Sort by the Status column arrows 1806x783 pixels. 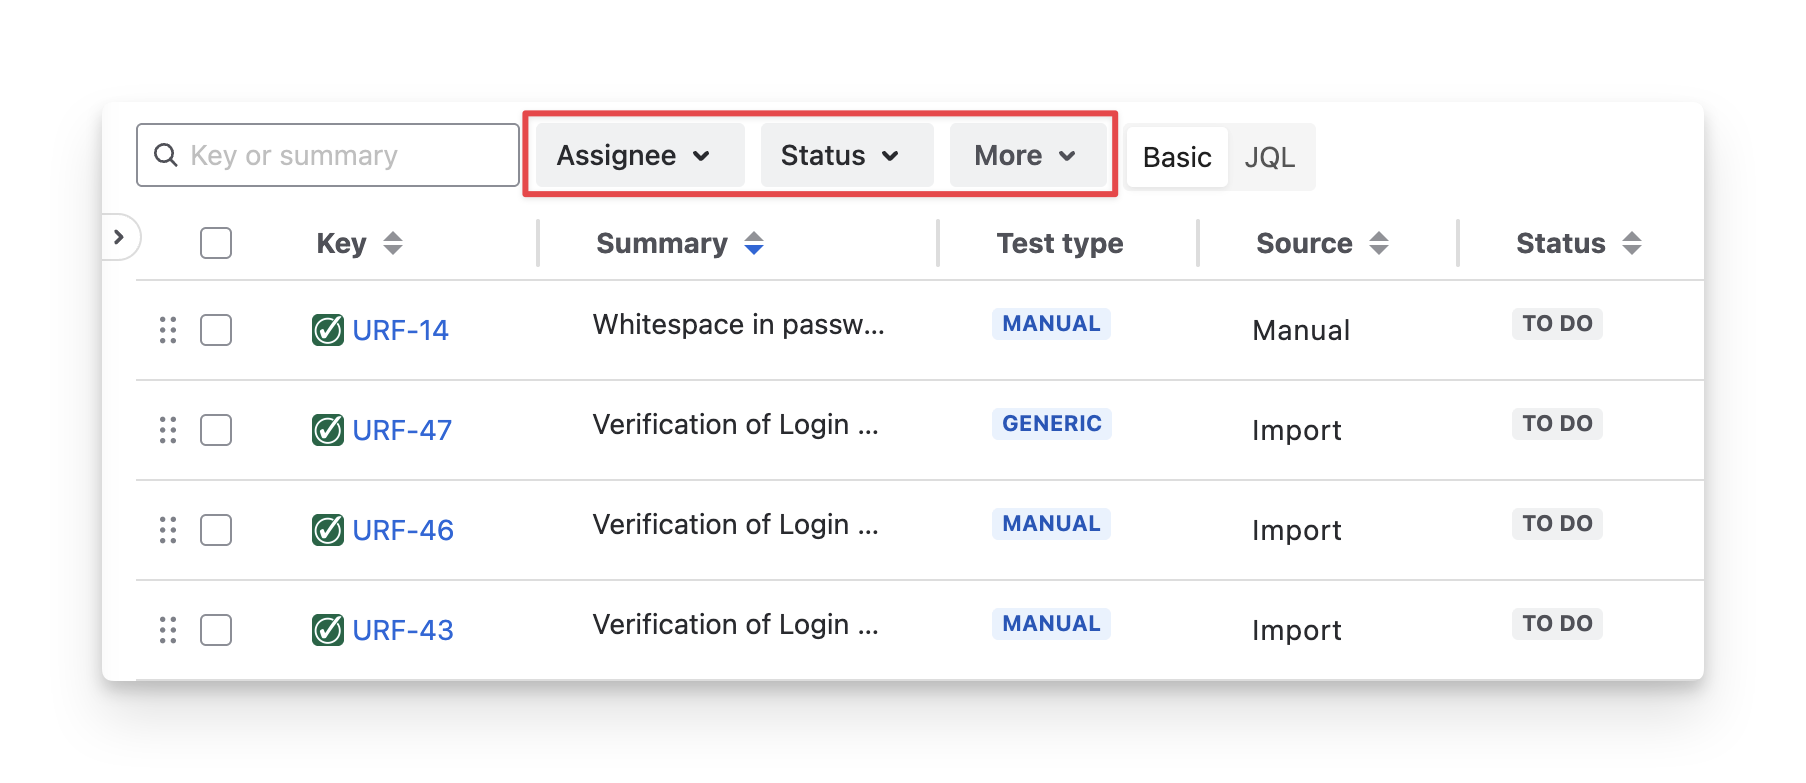pyautogui.click(x=1632, y=243)
